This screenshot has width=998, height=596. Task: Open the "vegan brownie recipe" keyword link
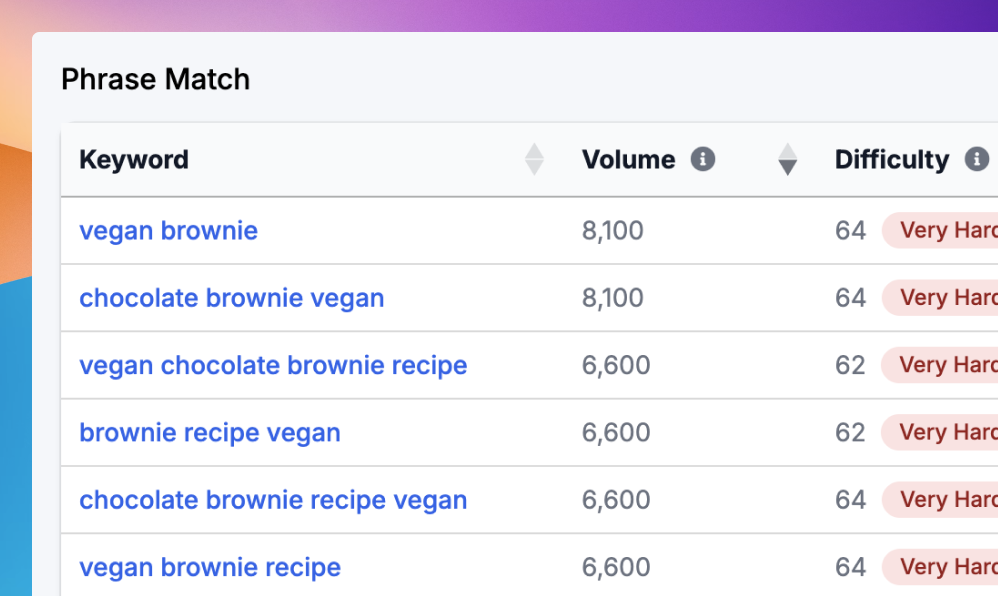(210, 568)
